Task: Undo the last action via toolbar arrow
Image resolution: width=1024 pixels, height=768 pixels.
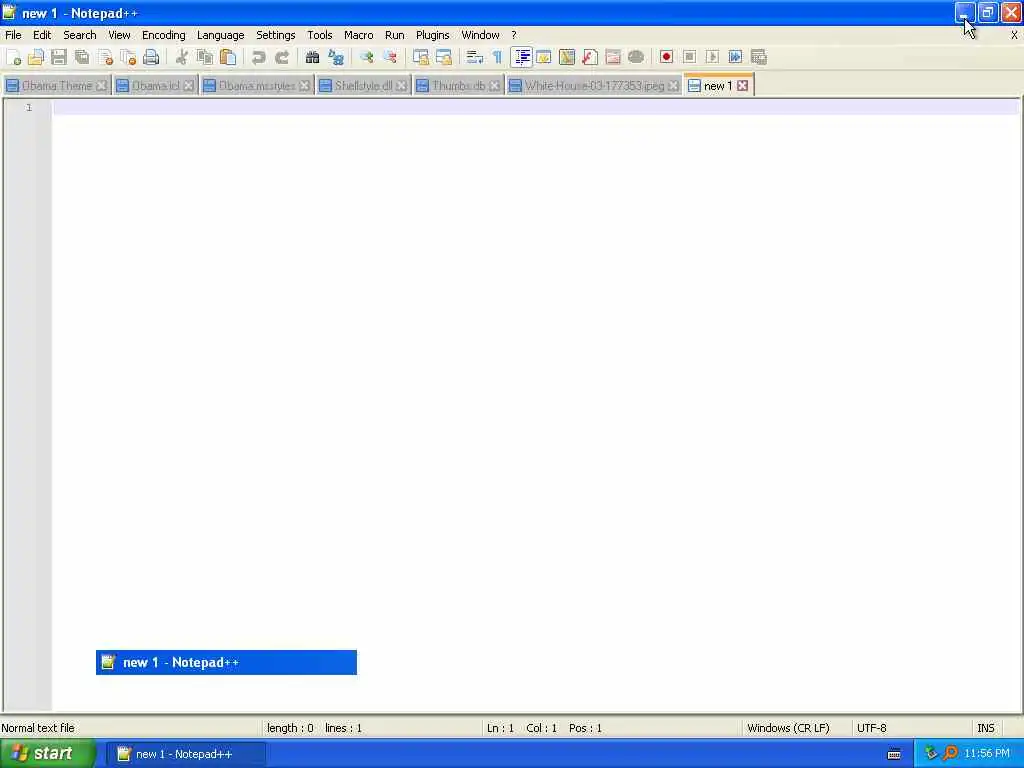Action: tap(259, 57)
